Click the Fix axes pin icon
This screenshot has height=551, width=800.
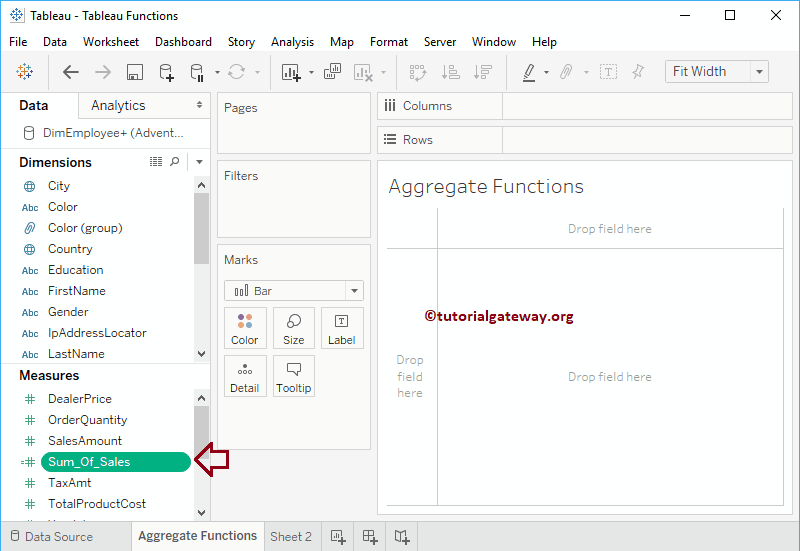click(x=638, y=71)
